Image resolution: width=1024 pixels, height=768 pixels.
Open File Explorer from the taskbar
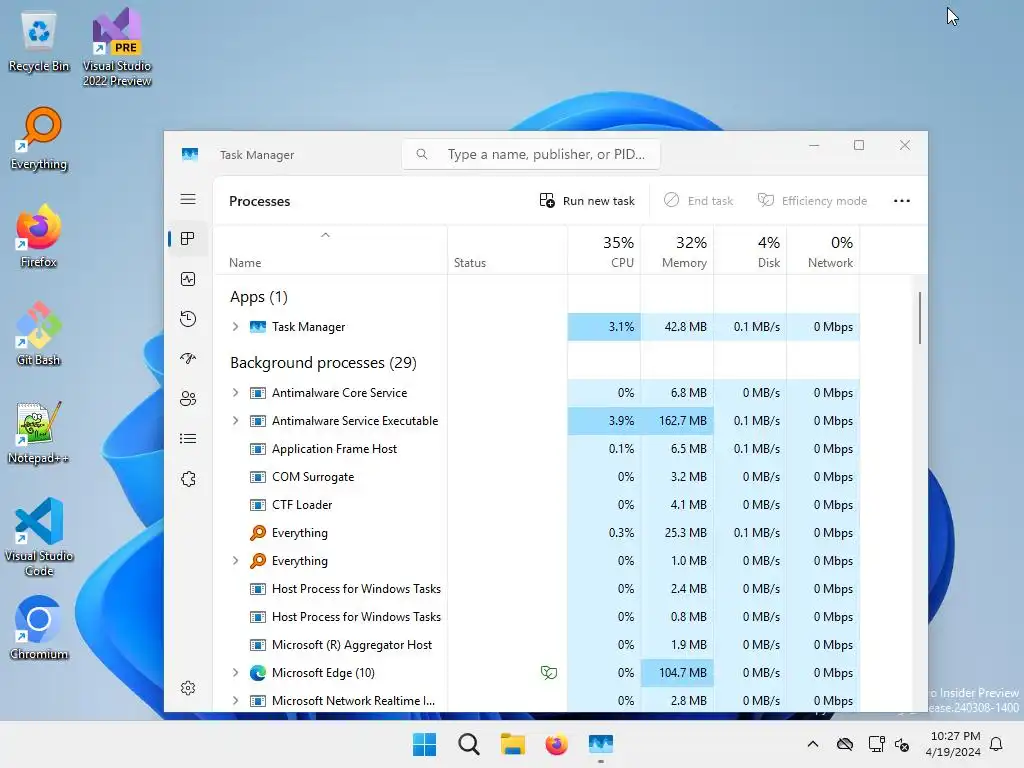click(513, 744)
